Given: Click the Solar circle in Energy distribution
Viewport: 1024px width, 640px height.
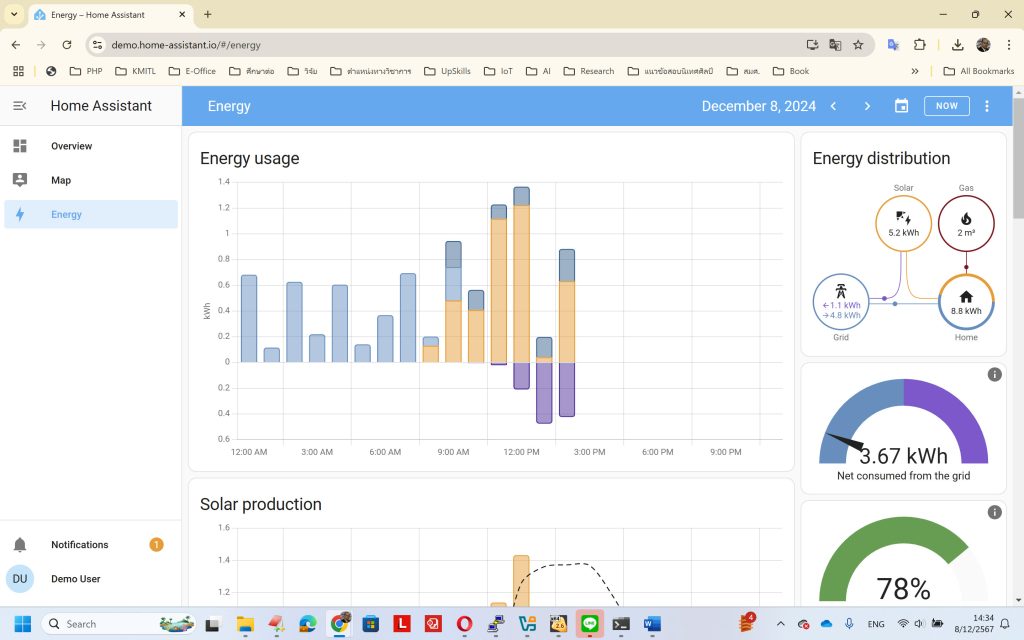Looking at the screenshot, I should 903,224.
